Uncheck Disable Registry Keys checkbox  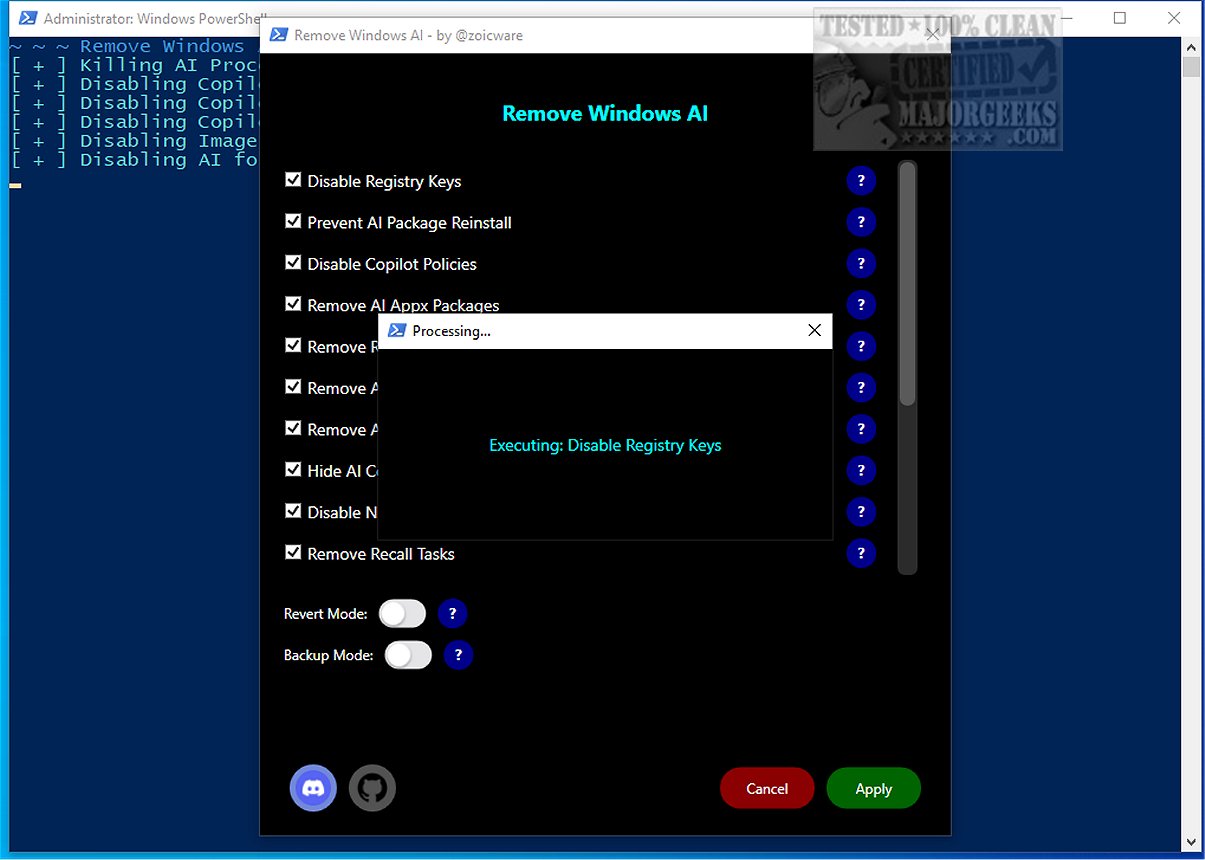point(293,180)
